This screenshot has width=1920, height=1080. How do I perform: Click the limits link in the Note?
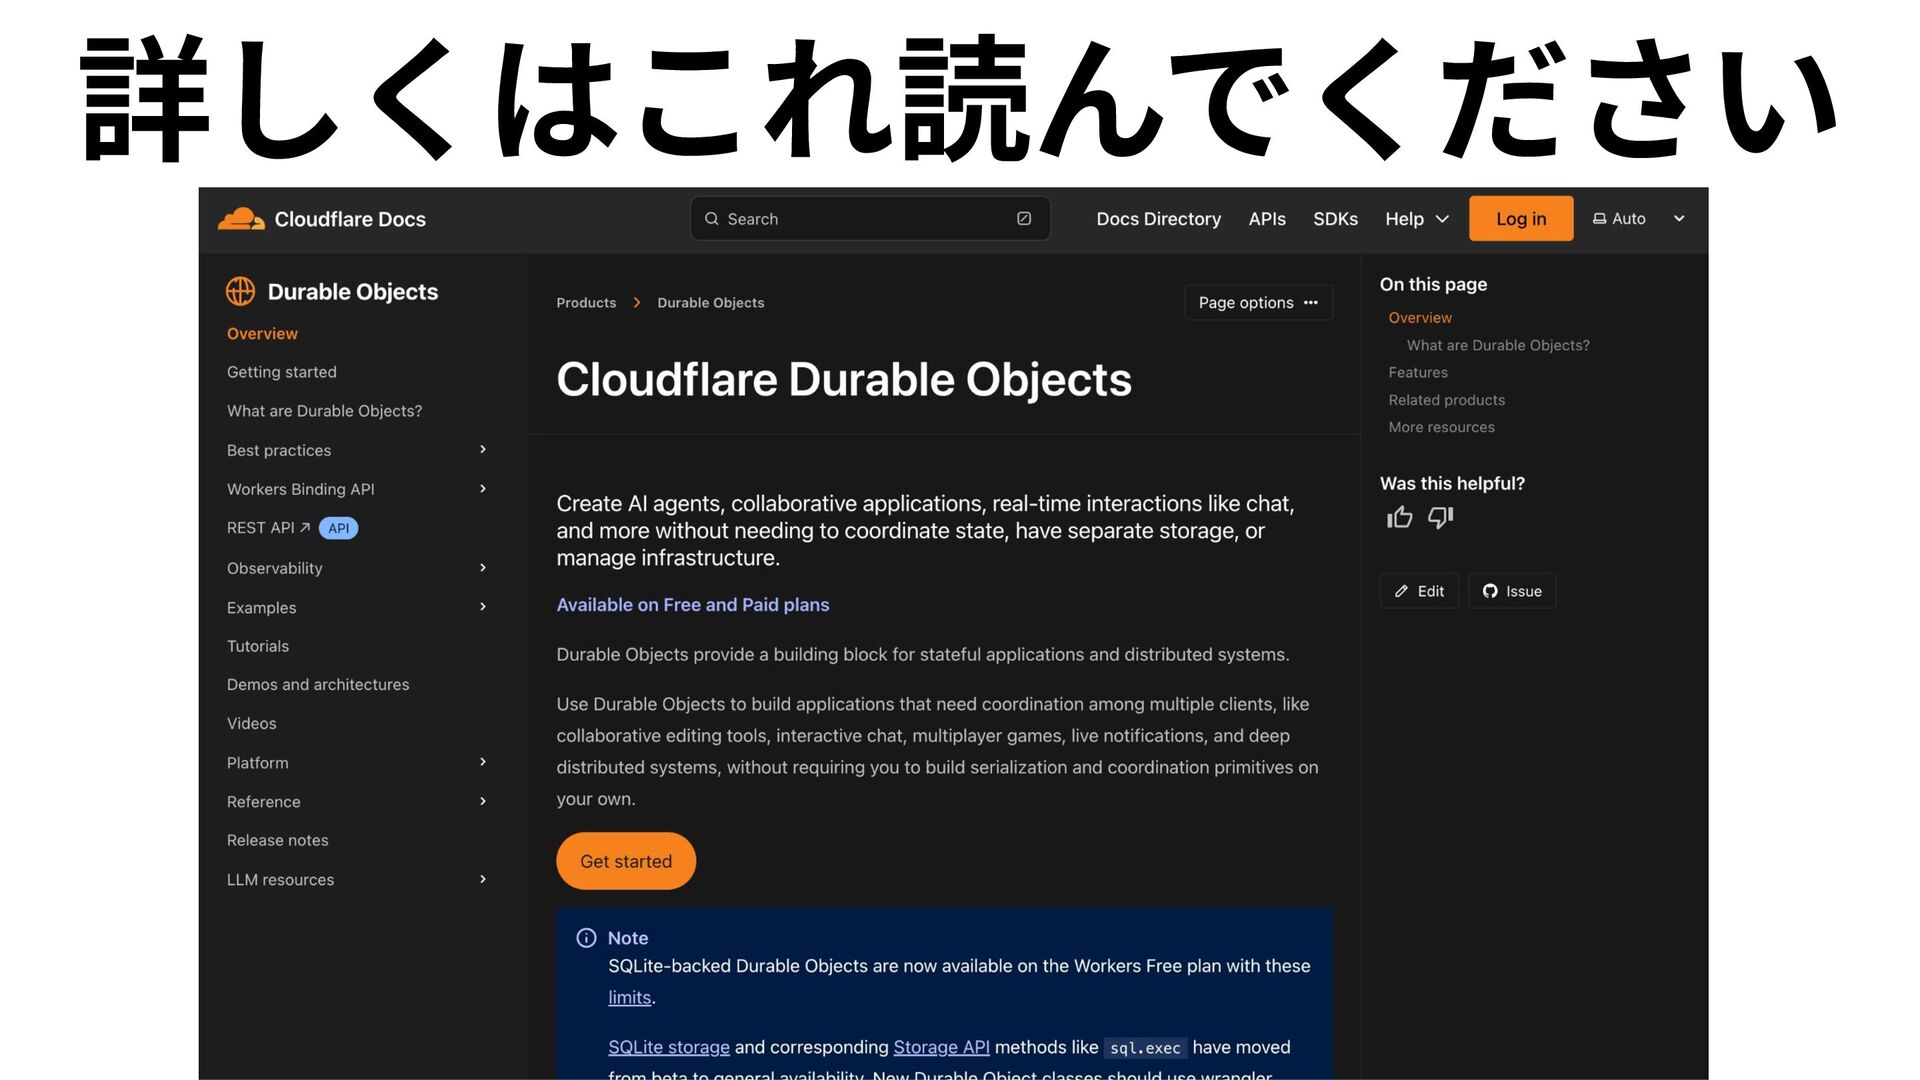pyautogui.click(x=630, y=998)
